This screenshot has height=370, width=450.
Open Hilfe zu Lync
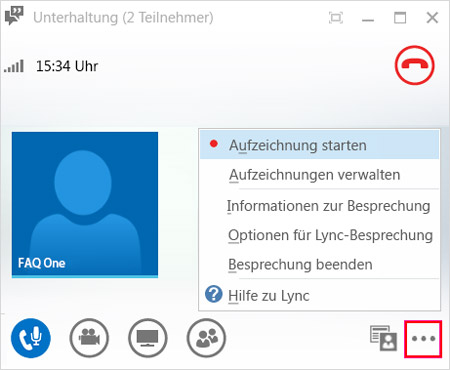coord(319,295)
